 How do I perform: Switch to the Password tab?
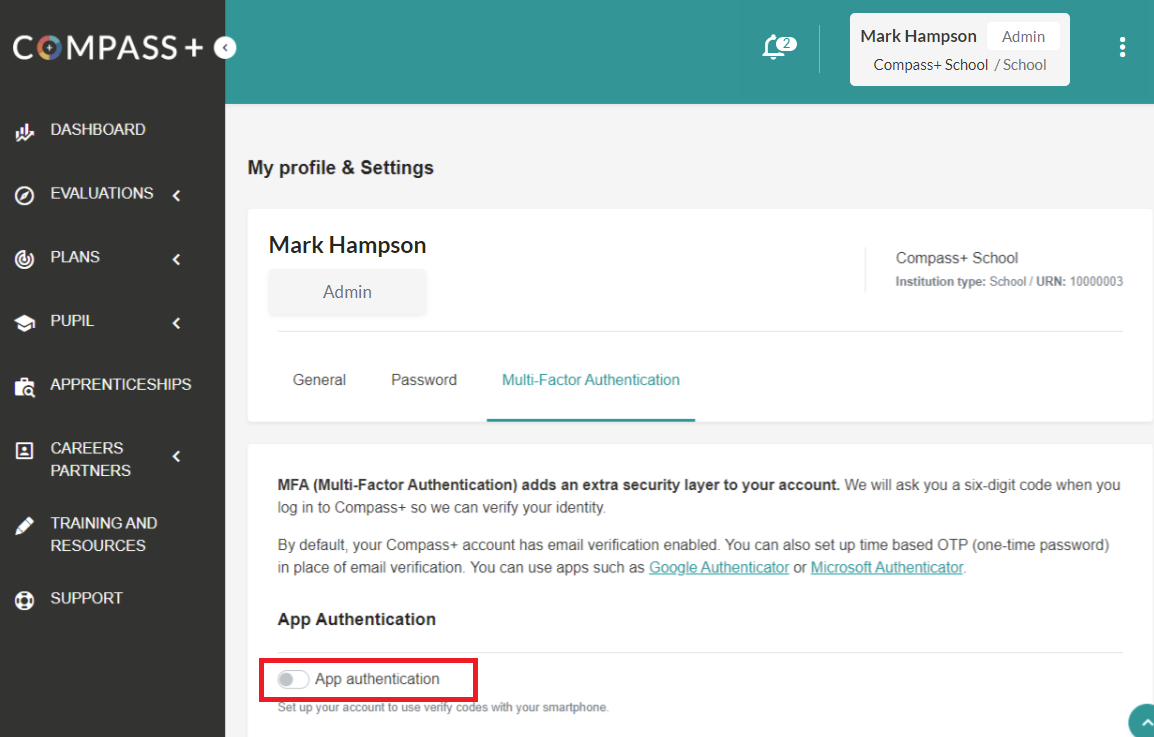(424, 380)
